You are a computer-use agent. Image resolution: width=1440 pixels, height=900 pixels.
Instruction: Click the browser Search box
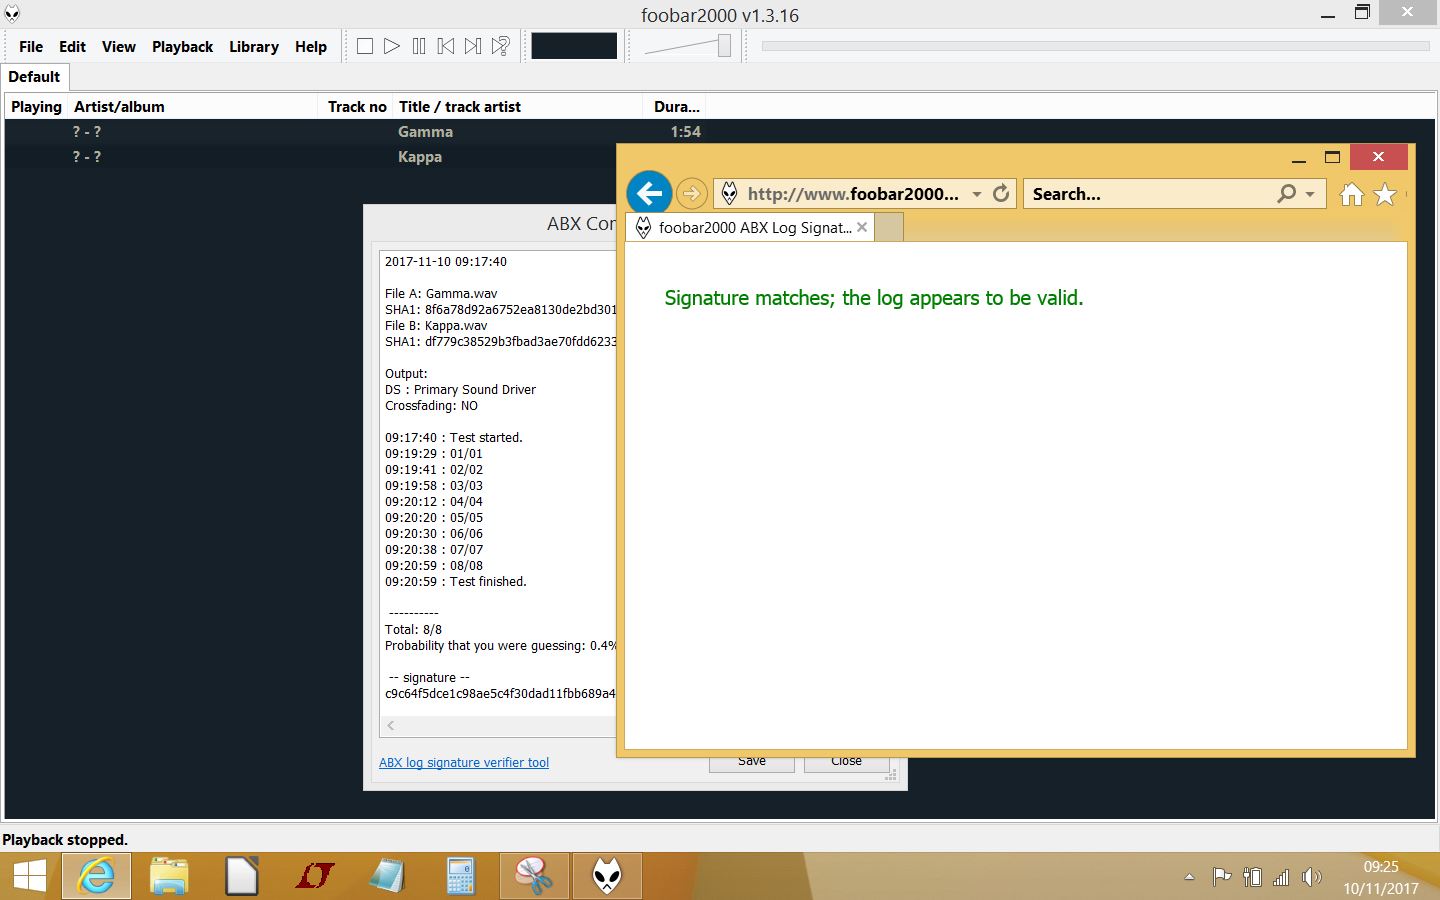(1150, 194)
